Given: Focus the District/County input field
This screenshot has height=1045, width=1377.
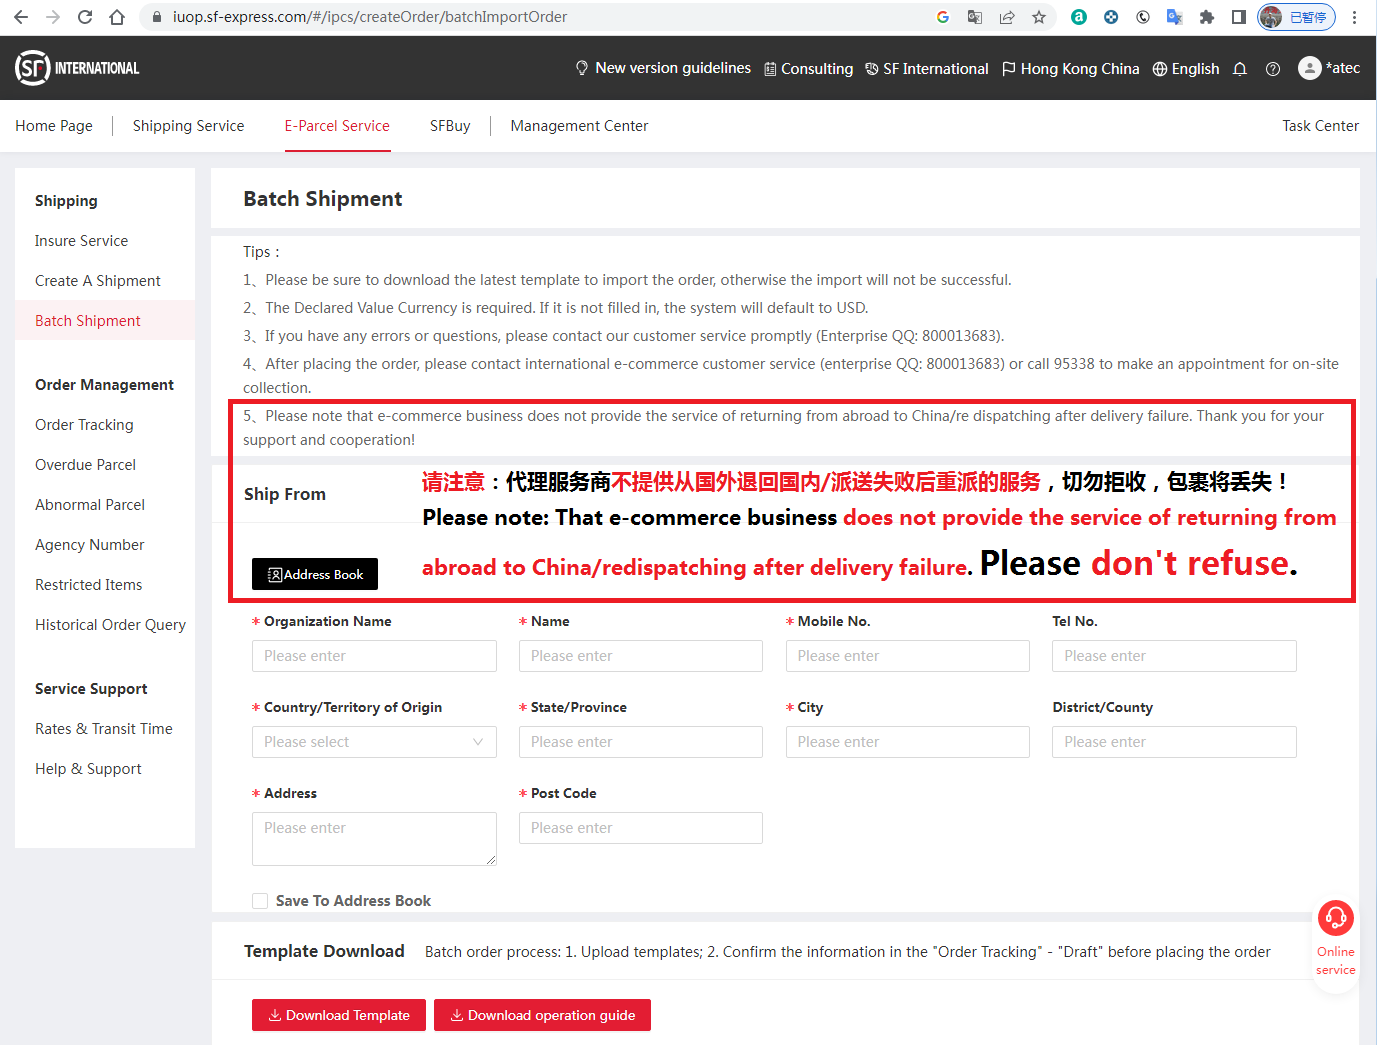Looking at the screenshot, I should click(1174, 742).
